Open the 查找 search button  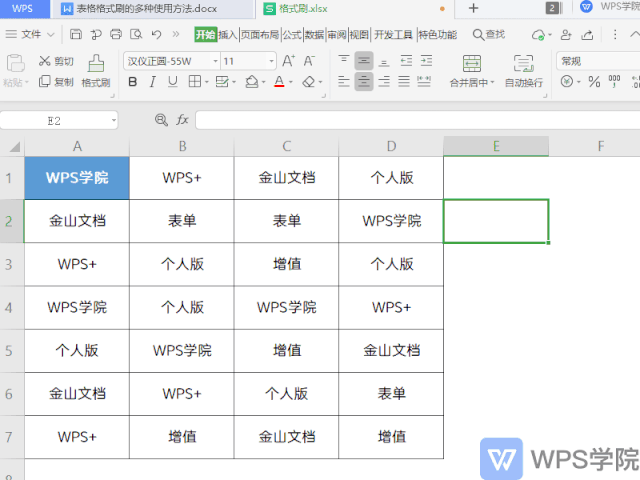[x=489, y=34]
